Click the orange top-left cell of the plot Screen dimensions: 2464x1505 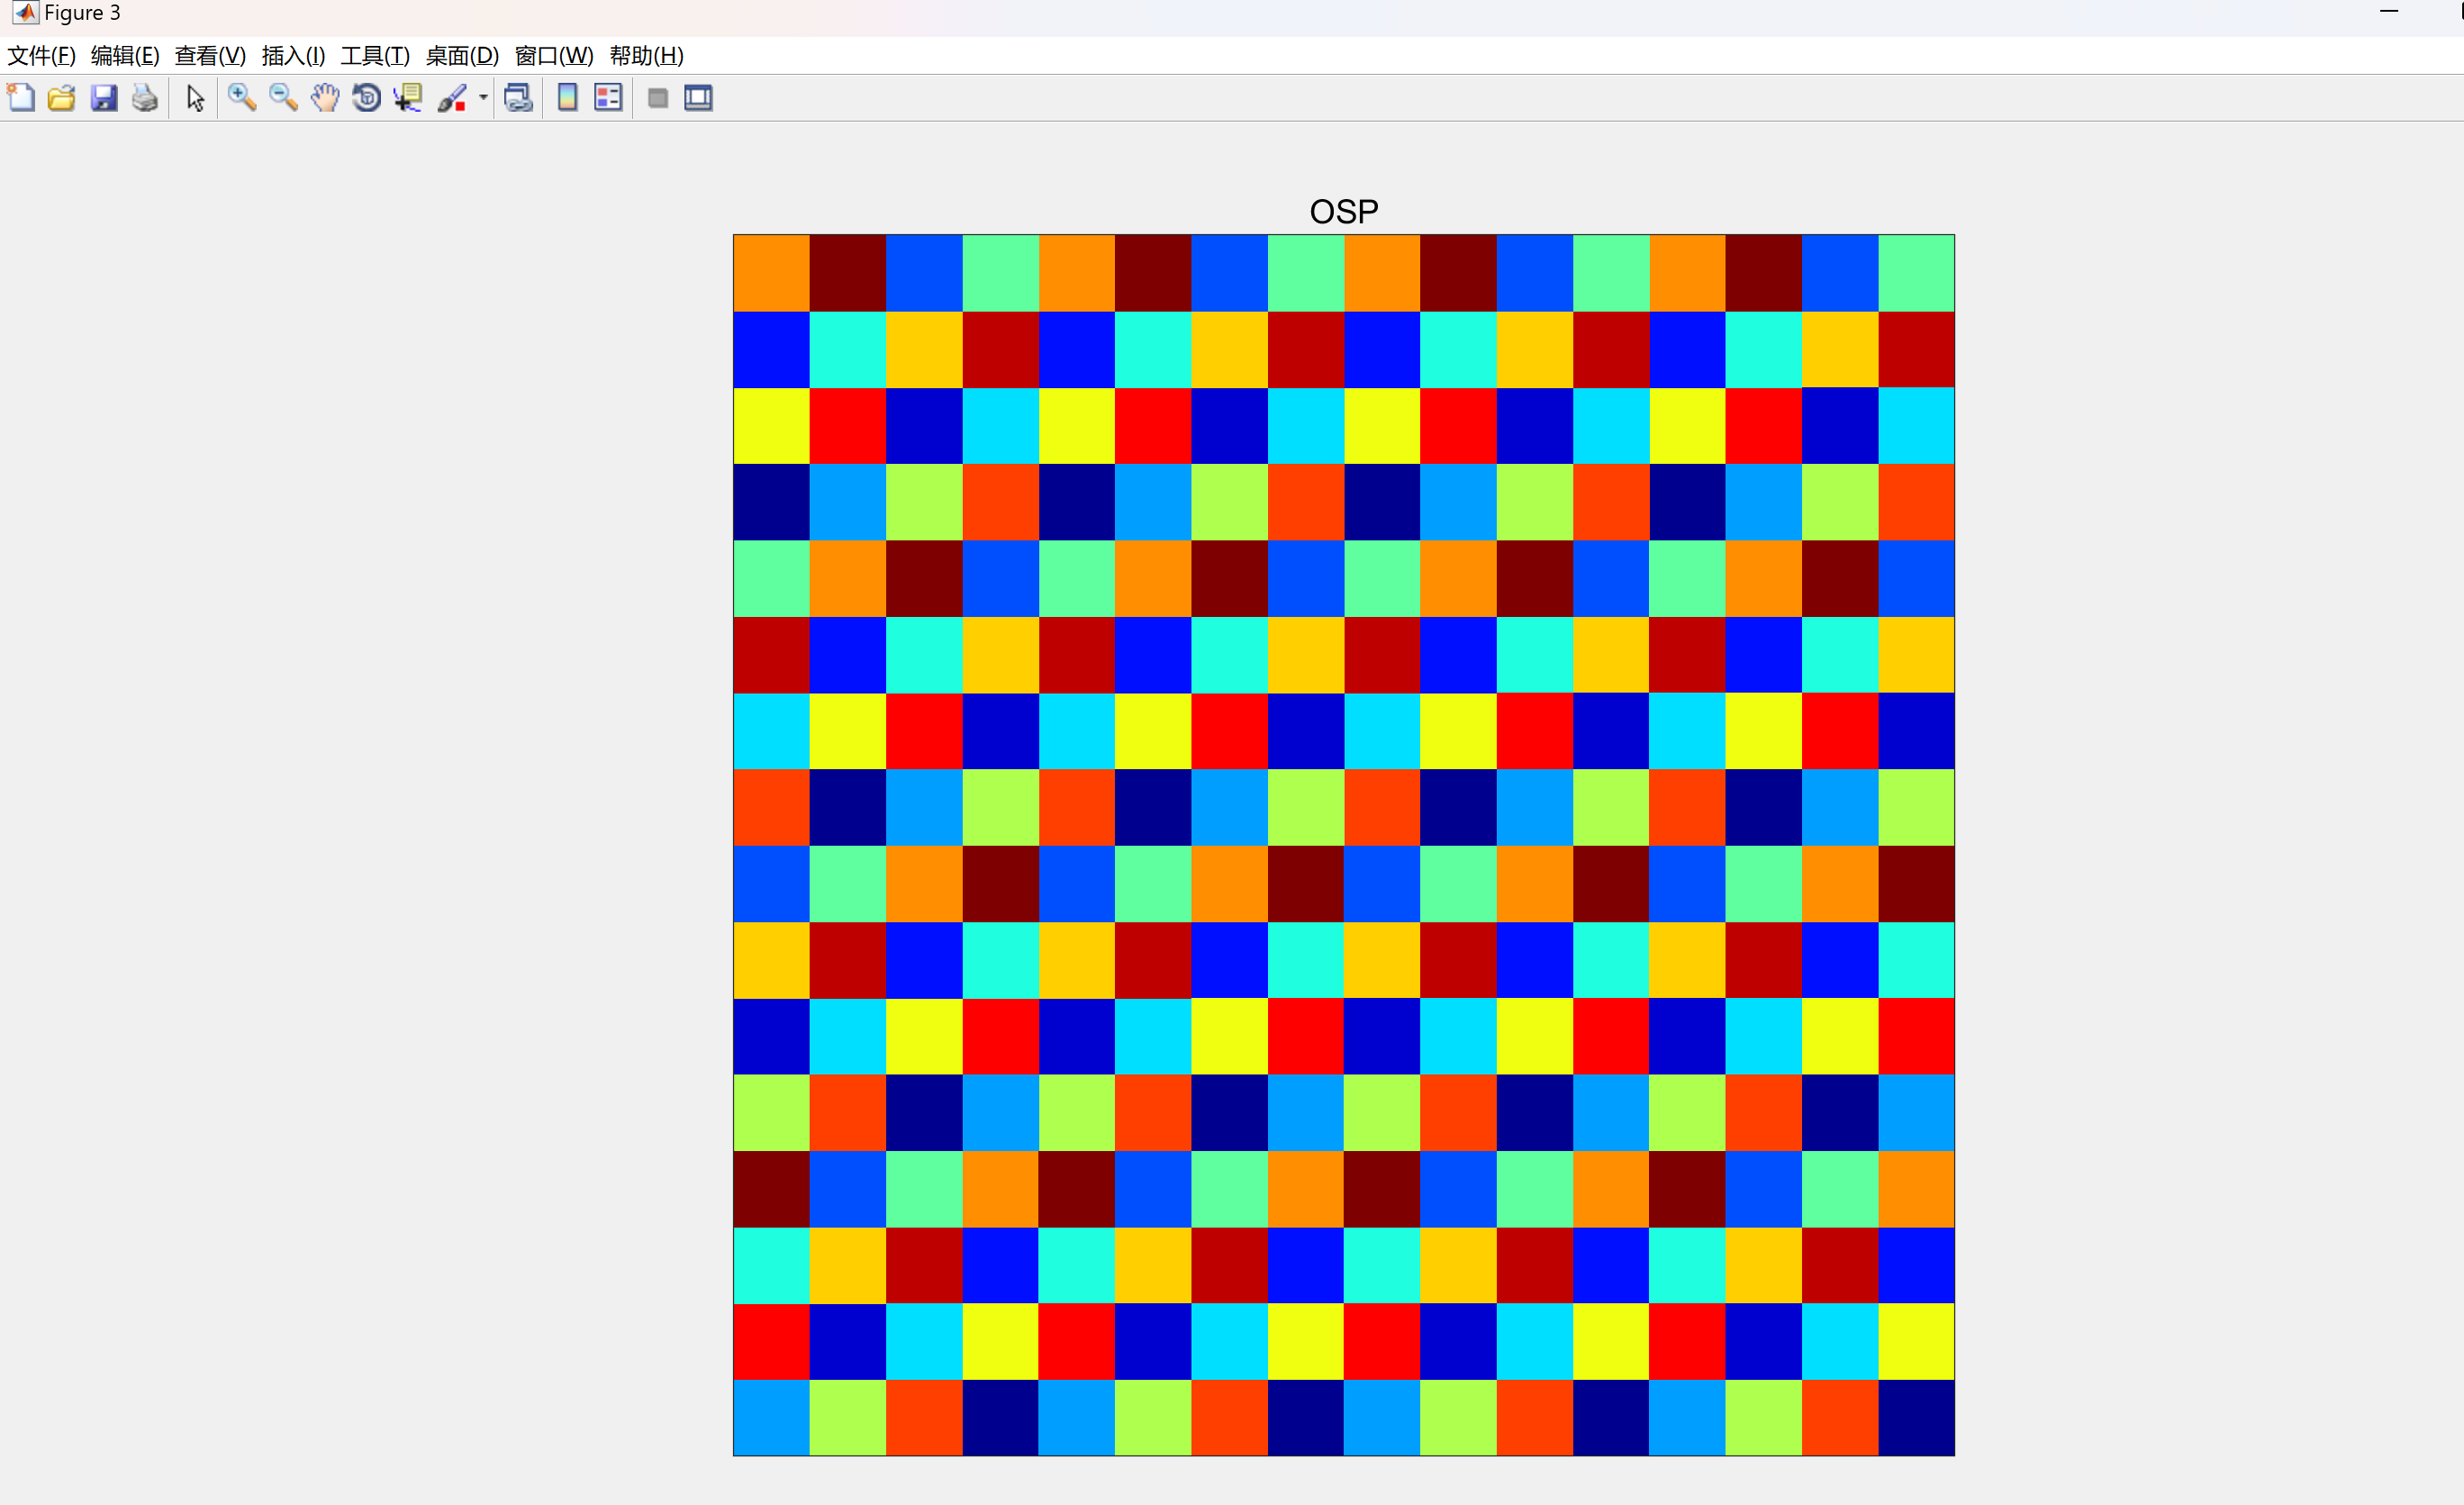771,273
